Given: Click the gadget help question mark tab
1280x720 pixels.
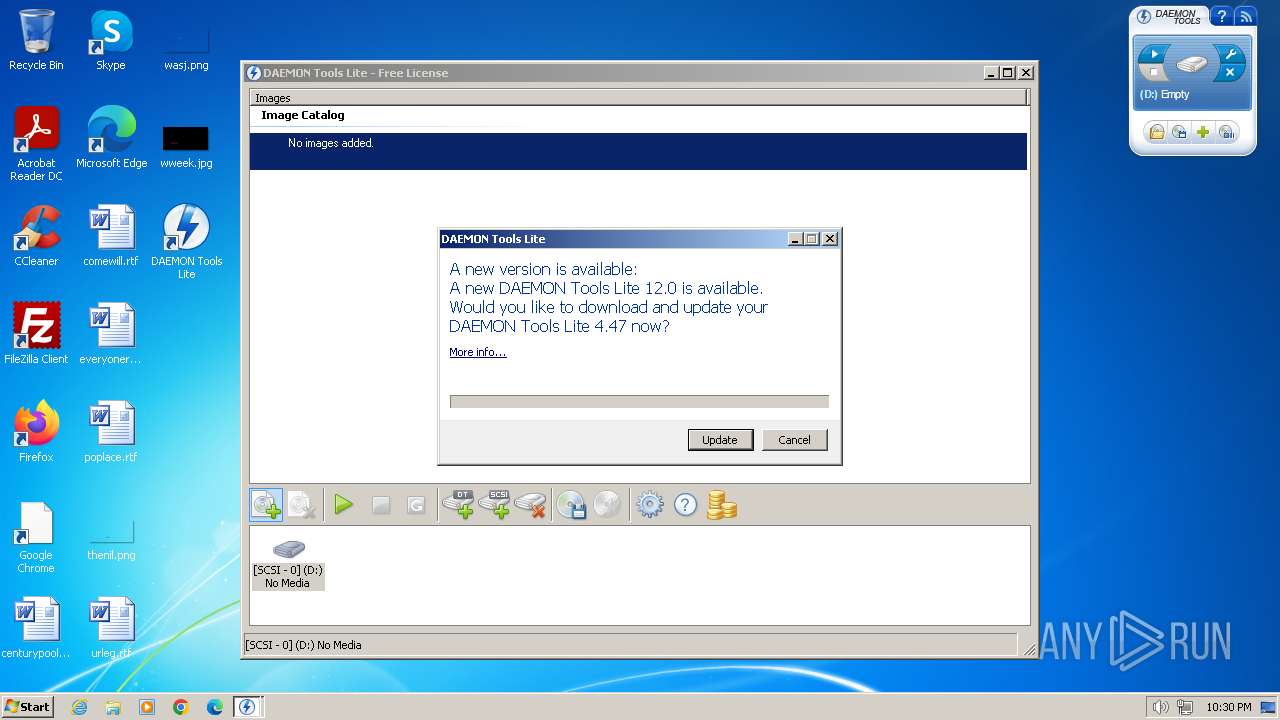Looking at the screenshot, I should tap(1221, 16).
